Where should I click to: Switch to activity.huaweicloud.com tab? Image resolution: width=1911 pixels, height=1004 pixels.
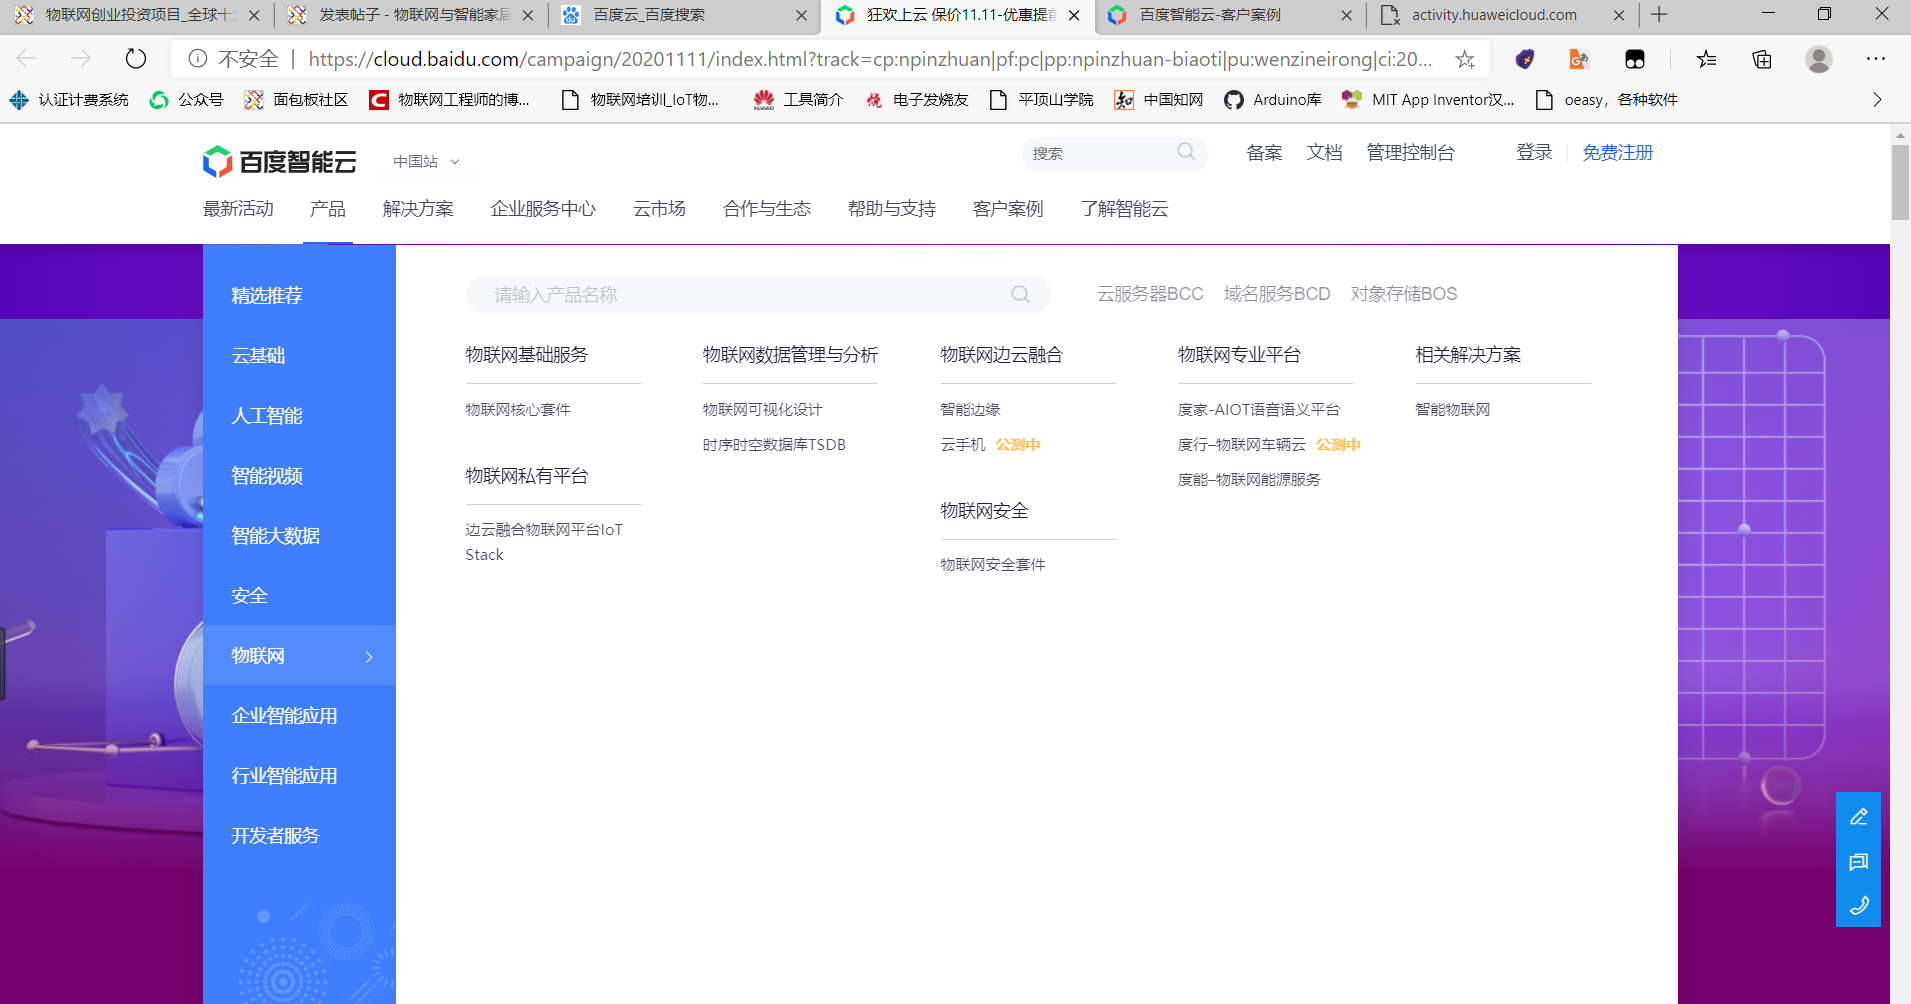coord(1501,15)
